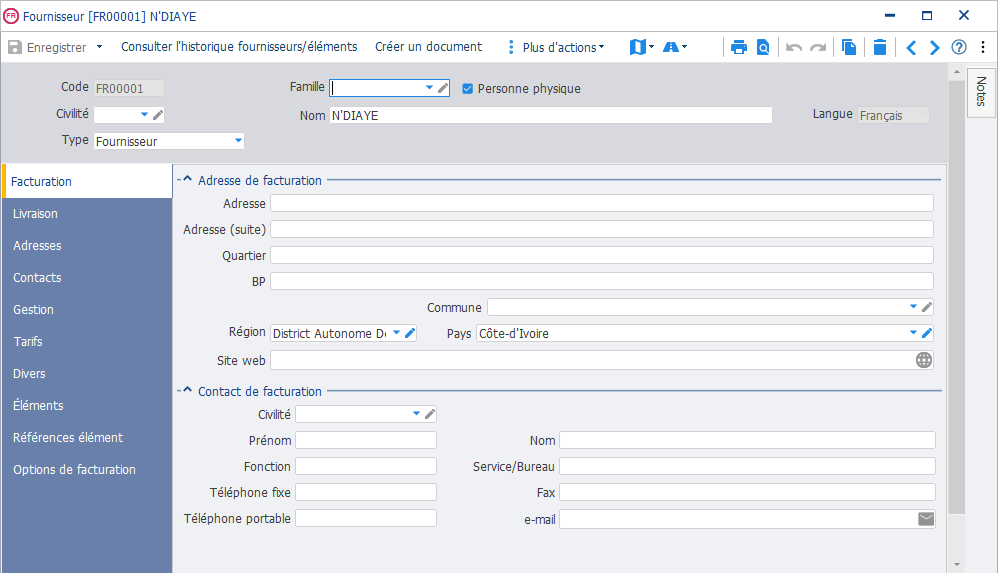Expand the Pays Côte-d'Ivoire dropdown
The width and height of the screenshot is (998, 573).
(913, 333)
